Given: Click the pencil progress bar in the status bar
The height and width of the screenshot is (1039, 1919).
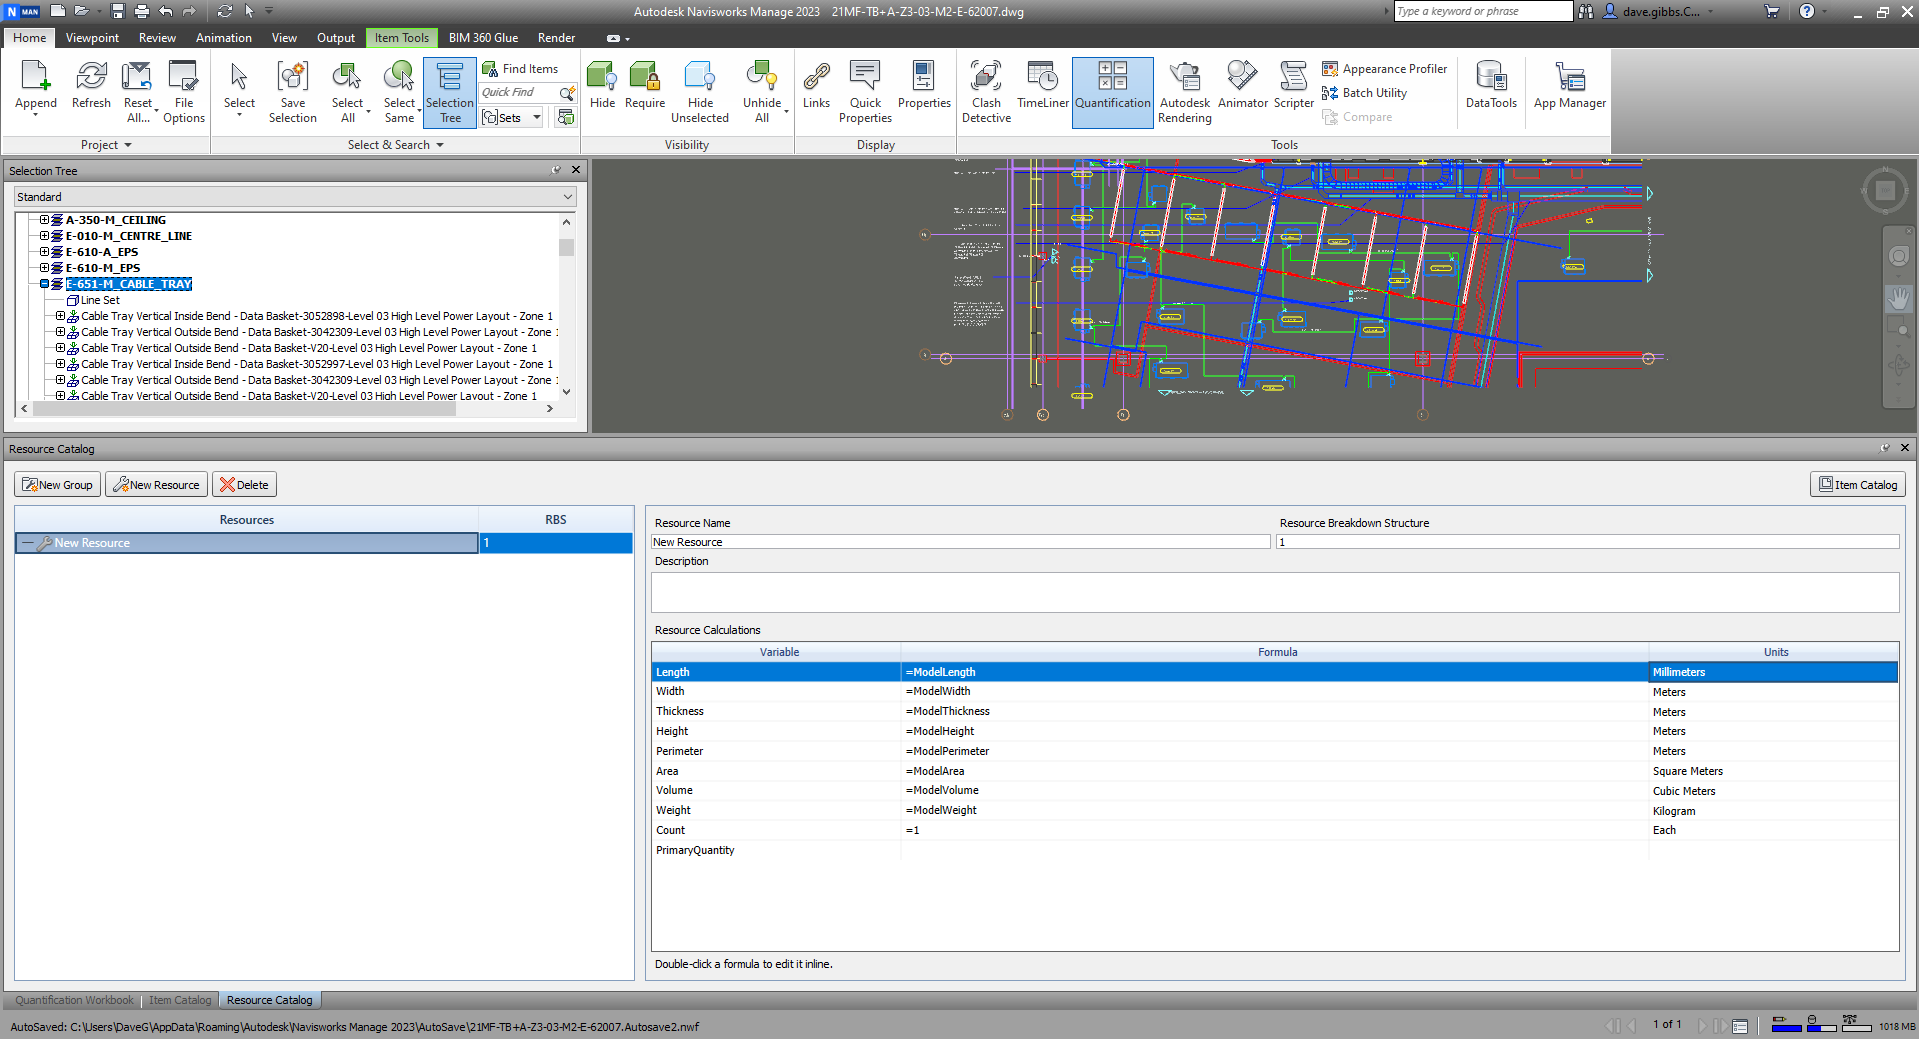Looking at the screenshot, I should coord(1787,1028).
